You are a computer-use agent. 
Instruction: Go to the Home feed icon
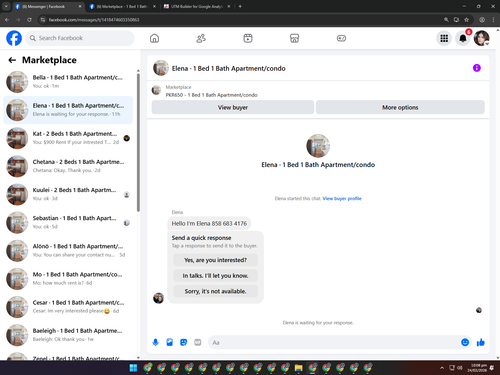(x=154, y=38)
